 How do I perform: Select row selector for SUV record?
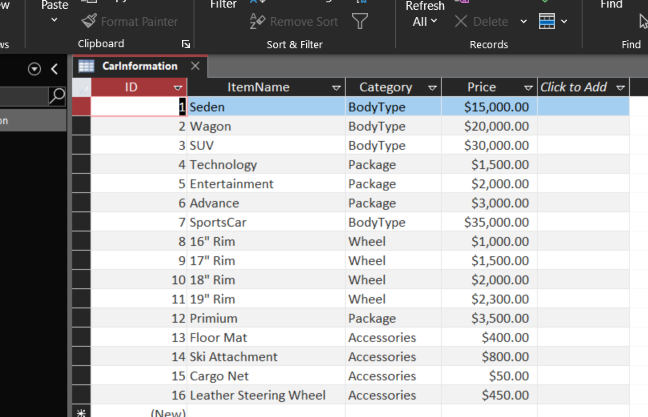tap(81, 145)
